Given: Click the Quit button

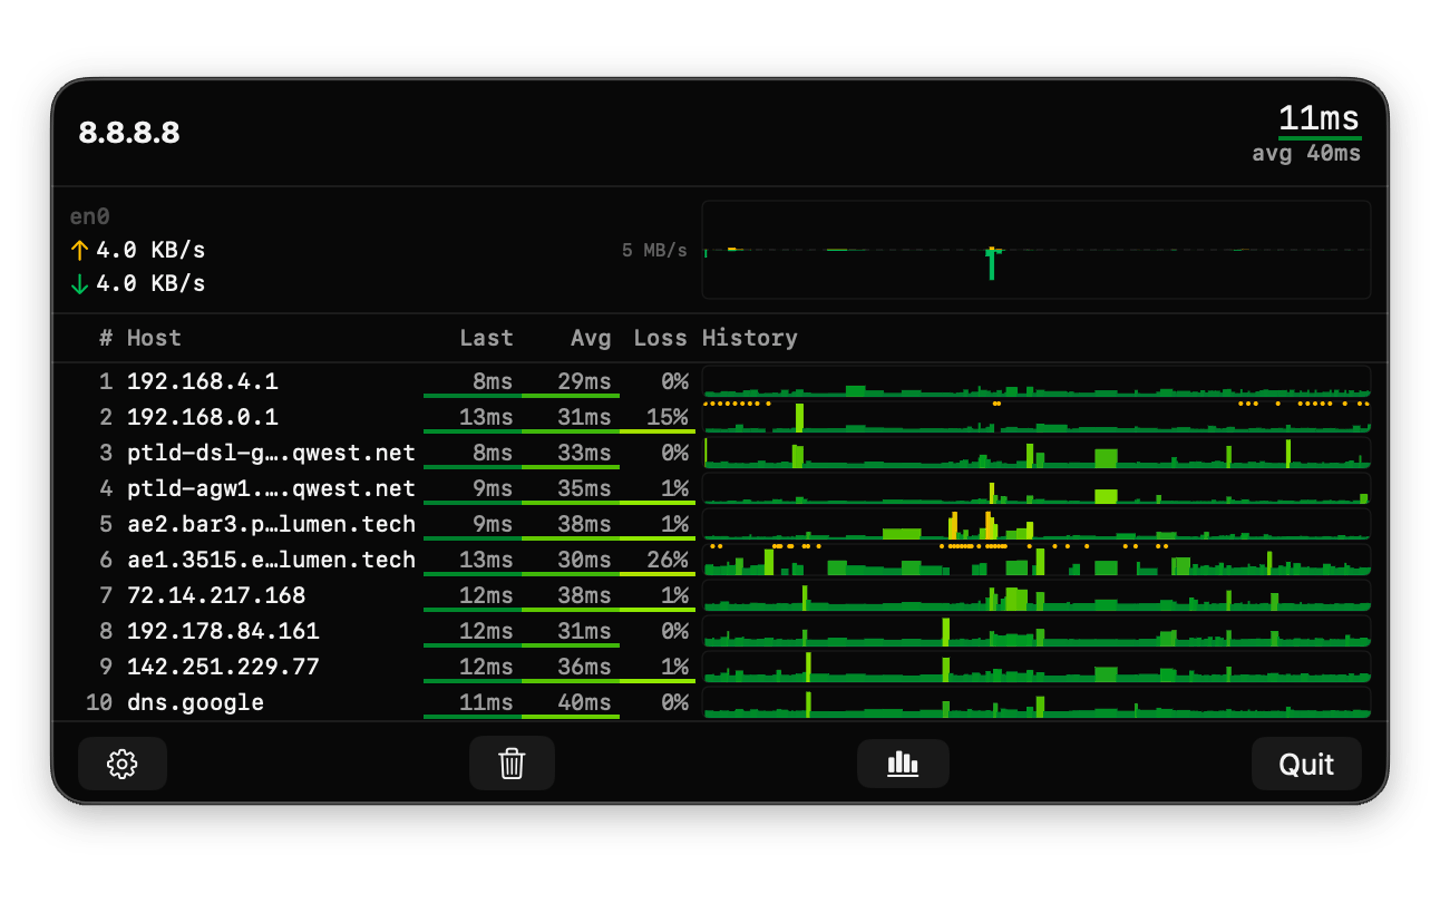Looking at the screenshot, I should pyautogui.click(x=1306, y=763).
